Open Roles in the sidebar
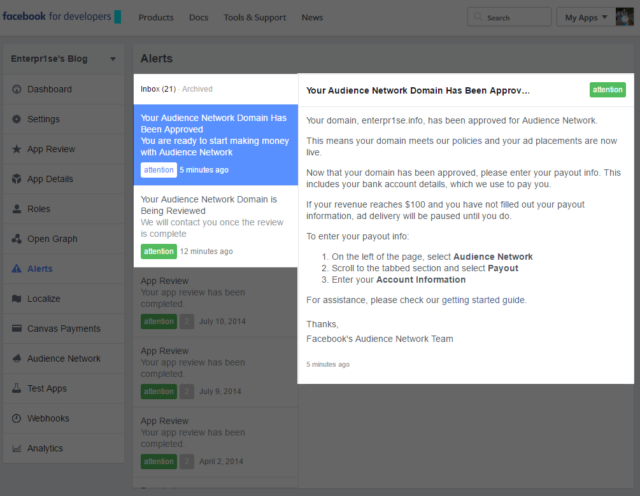This screenshot has width=640, height=496. 64,209
